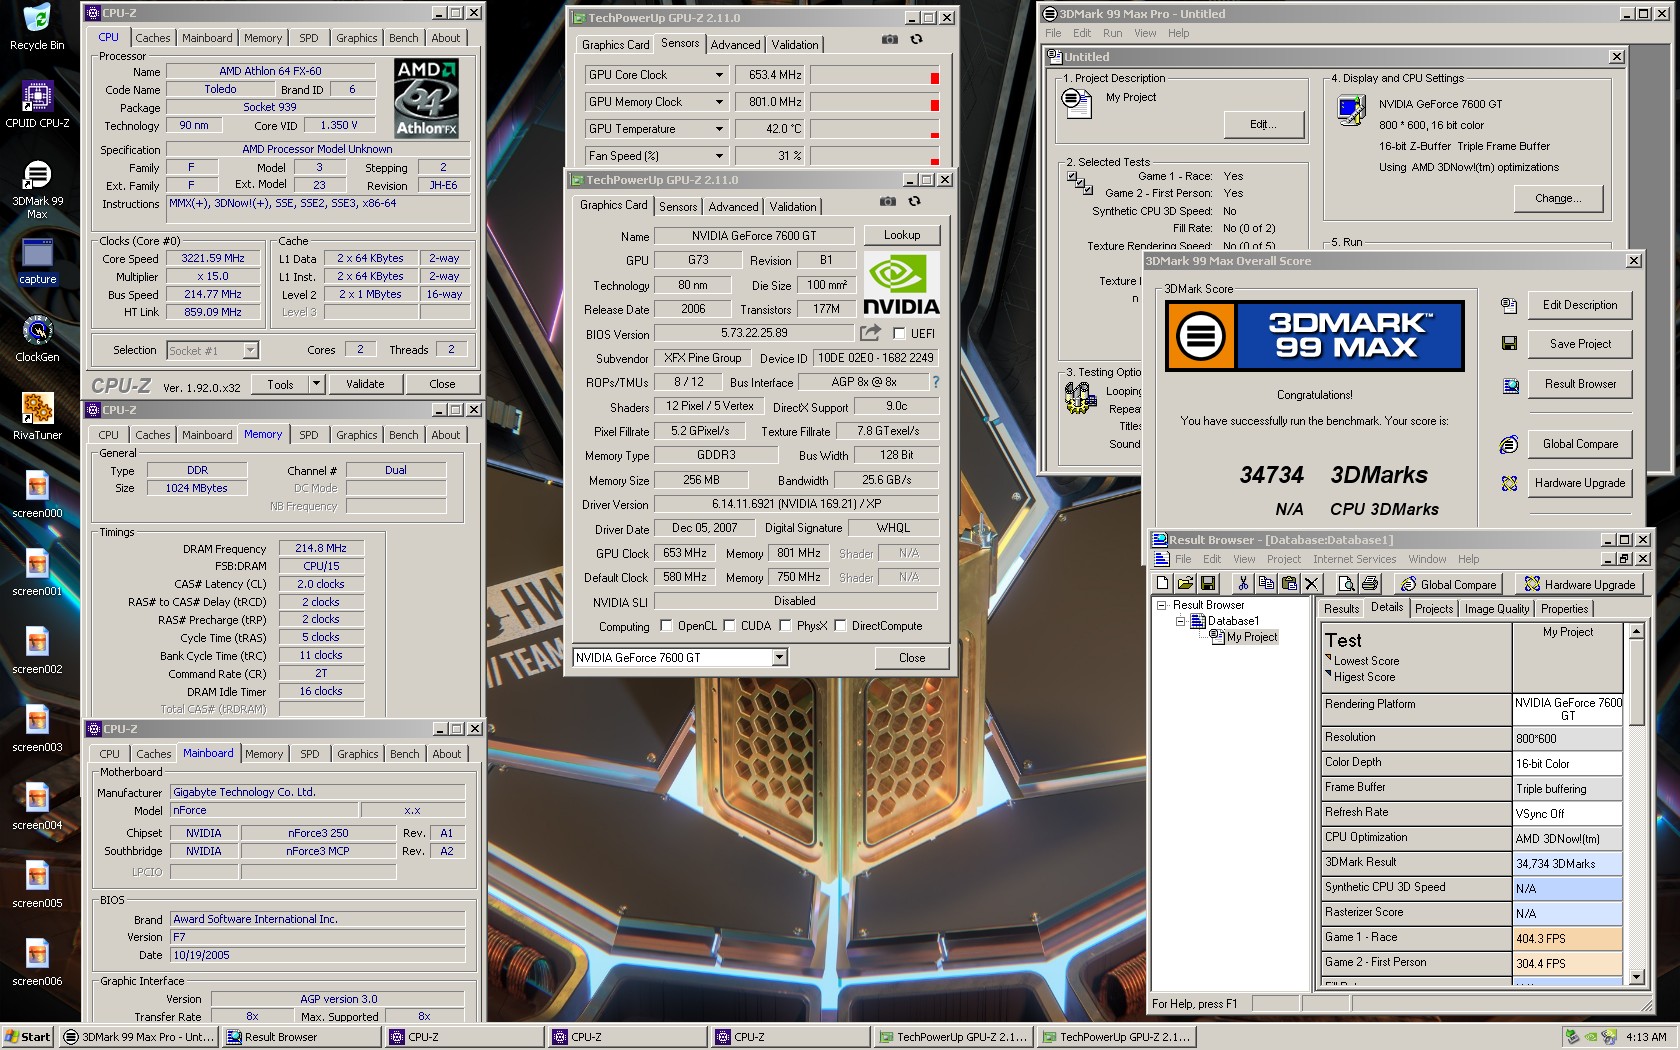Create a new file in Result Browser toolbar
Viewport: 1680px width, 1050px height.
tap(1162, 584)
